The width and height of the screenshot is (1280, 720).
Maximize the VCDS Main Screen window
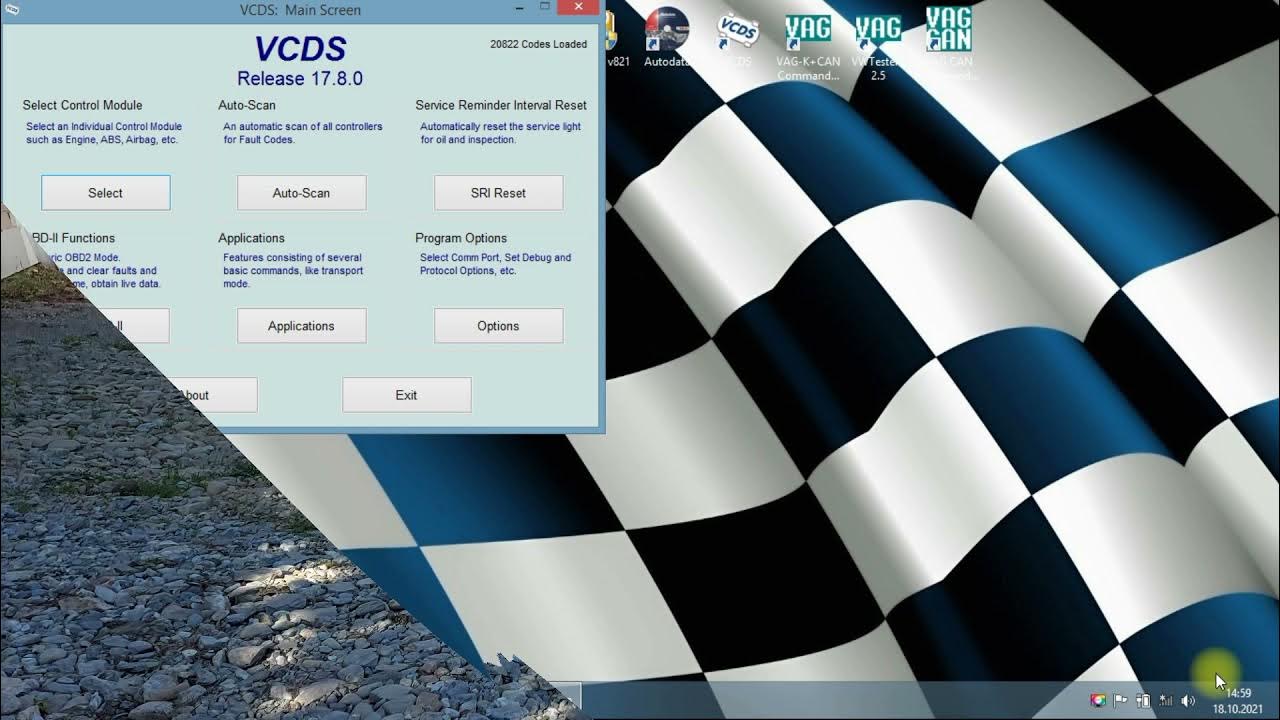(x=544, y=7)
